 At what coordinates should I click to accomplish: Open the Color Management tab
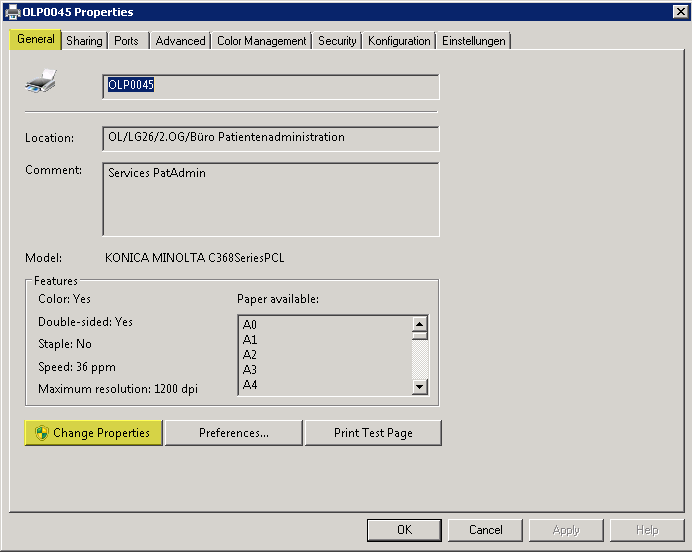coord(261,41)
